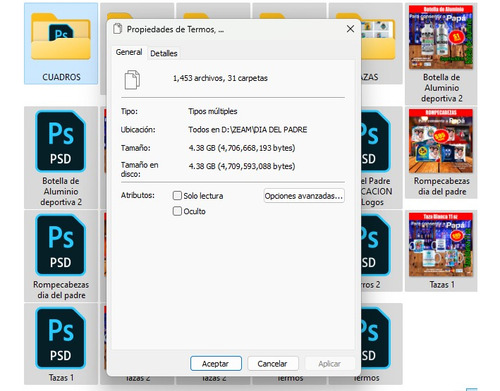Select the Botella de Aluminio deportiva 2 PSD file
Image resolution: width=500 pixels, height=391 pixels.
click(61, 157)
